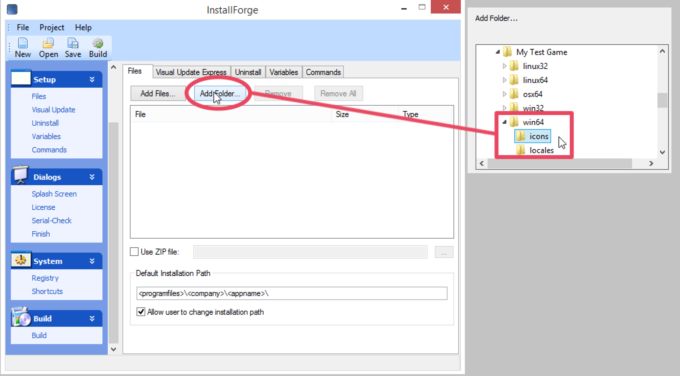
Task: Click the System section gear icon
Action: click(x=20, y=260)
